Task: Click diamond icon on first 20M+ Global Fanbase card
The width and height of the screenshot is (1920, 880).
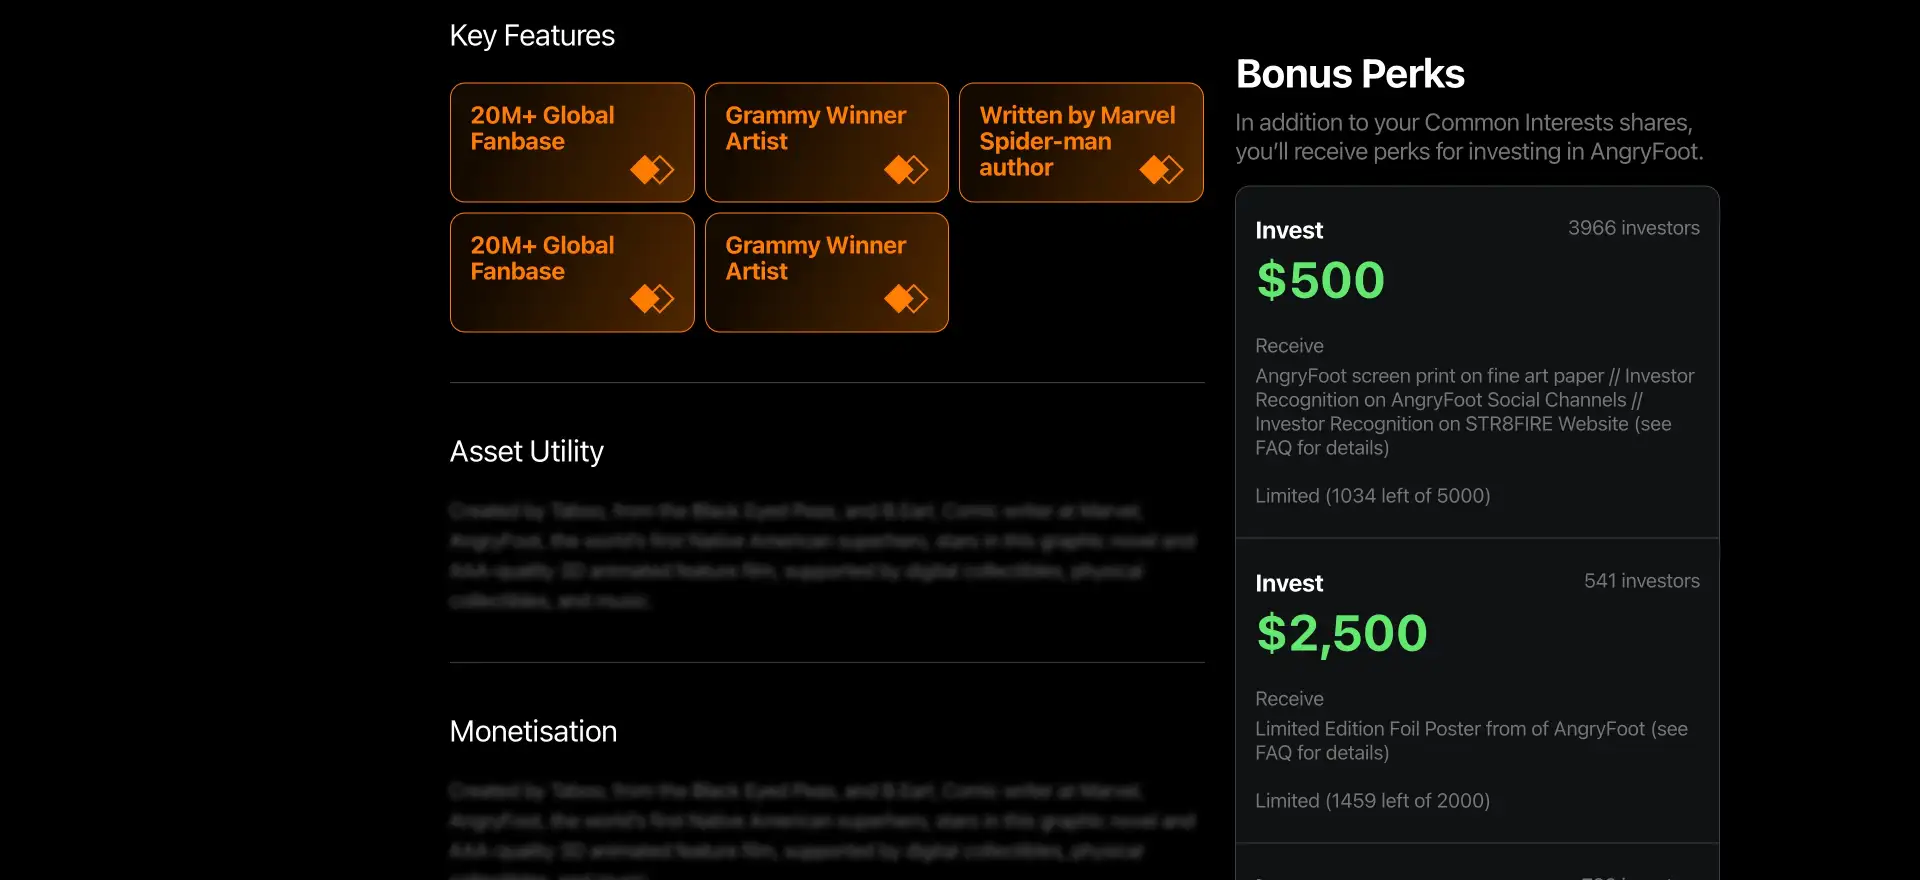Action: click(x=652, y=170)
